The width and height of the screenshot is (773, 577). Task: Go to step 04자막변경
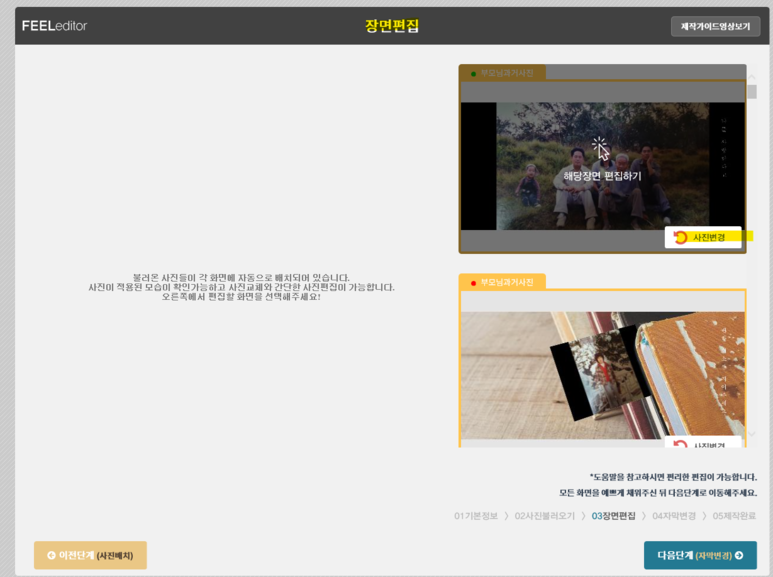click(x=674, y=516)
